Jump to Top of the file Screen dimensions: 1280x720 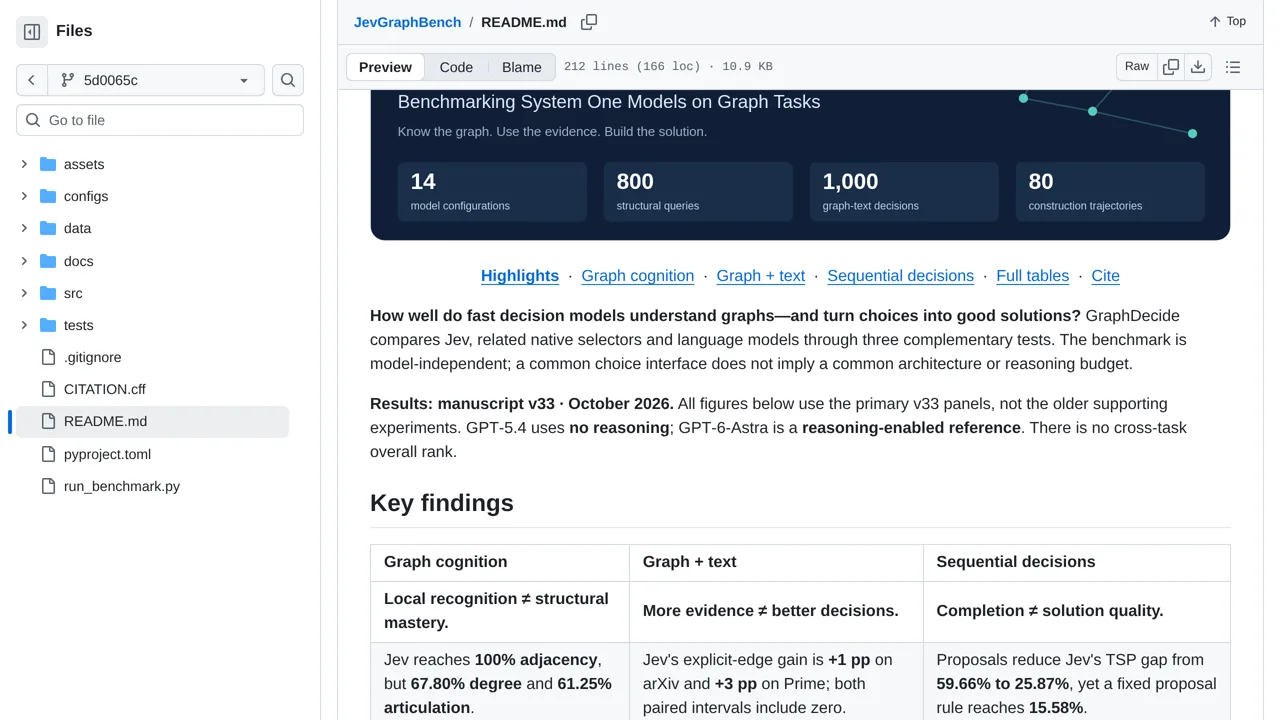point(1227,22)
